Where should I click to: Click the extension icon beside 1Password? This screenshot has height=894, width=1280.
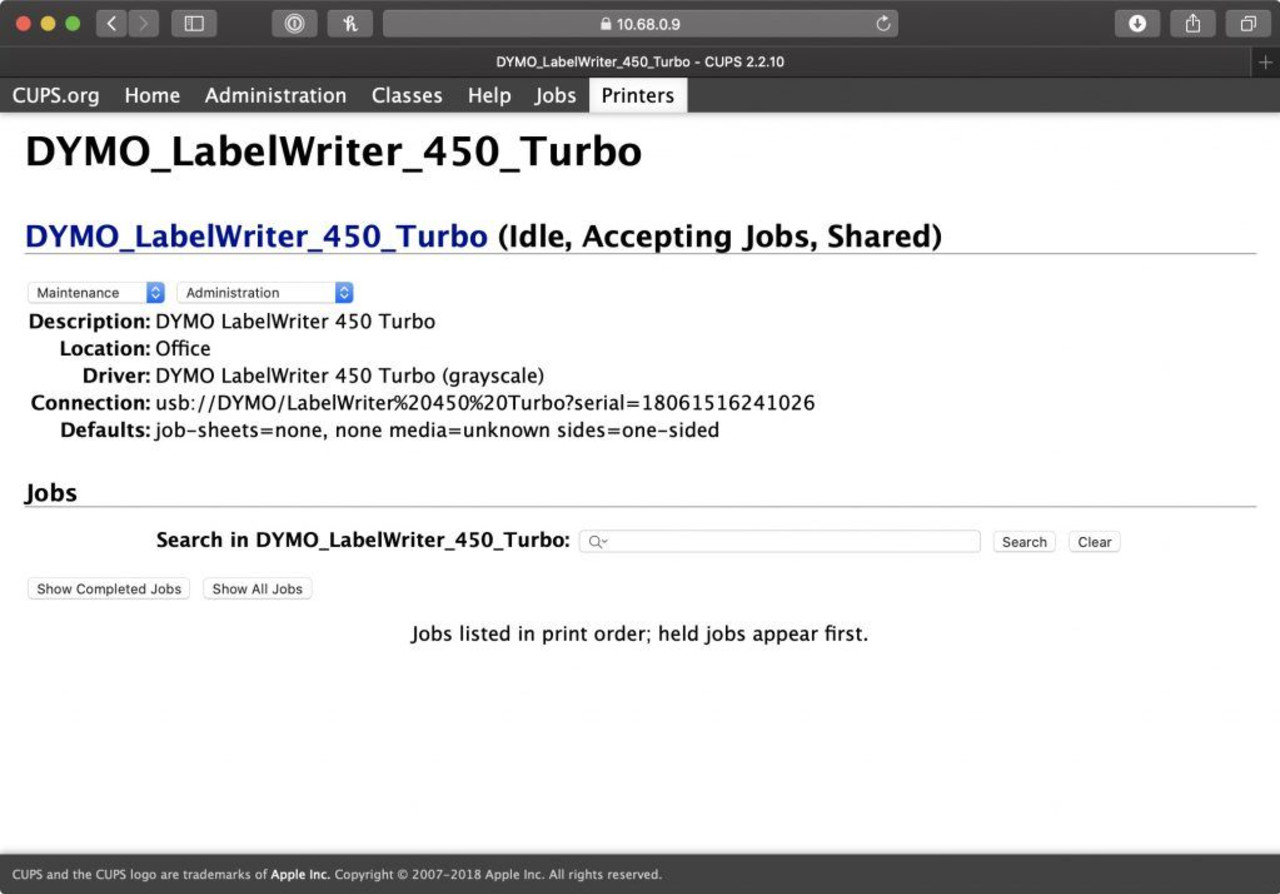[x=350, y=23]
